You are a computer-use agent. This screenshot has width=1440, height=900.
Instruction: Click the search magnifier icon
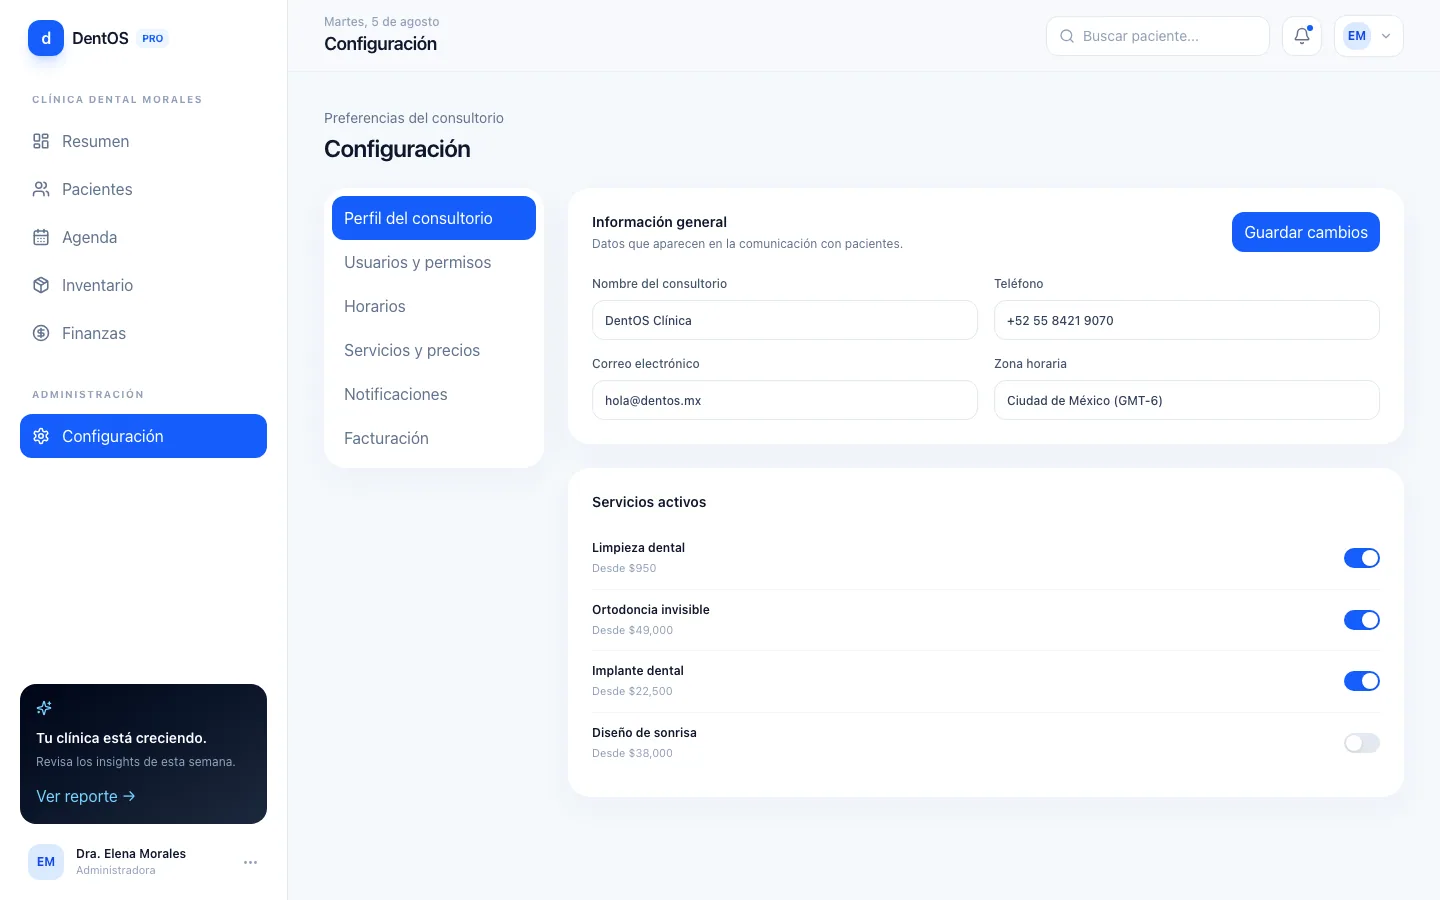[x=1067, y=36]
